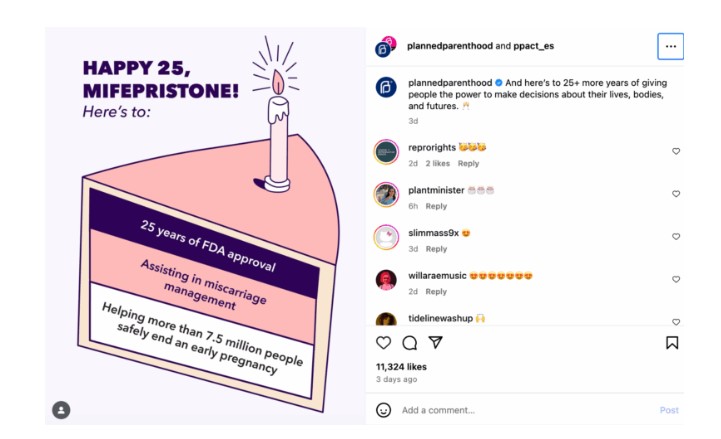This screenshot has height=439, width=721.
Task: Reply to the reprorights comment
Action: (468, 163)
